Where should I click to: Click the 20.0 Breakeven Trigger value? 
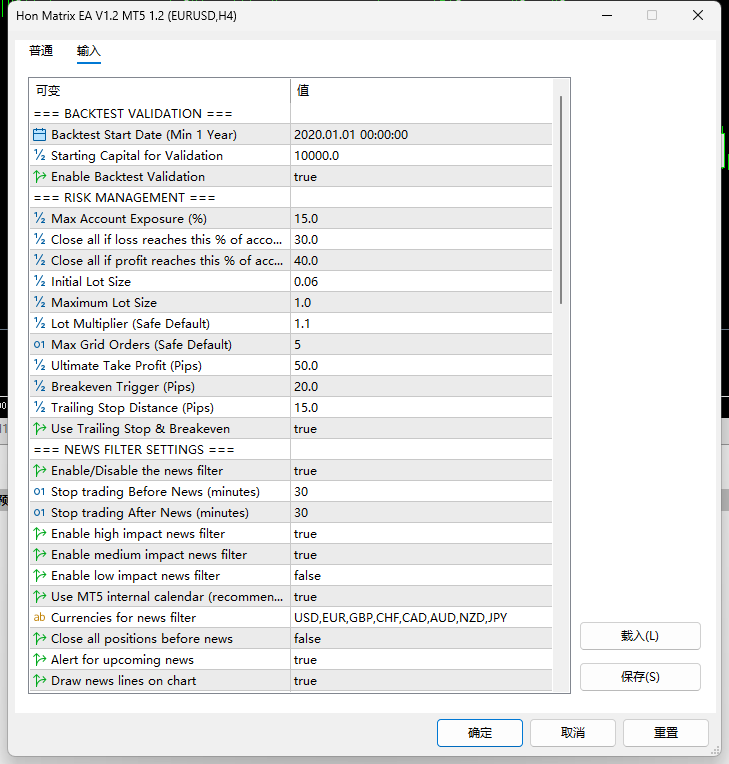click(x=306, y=386)
